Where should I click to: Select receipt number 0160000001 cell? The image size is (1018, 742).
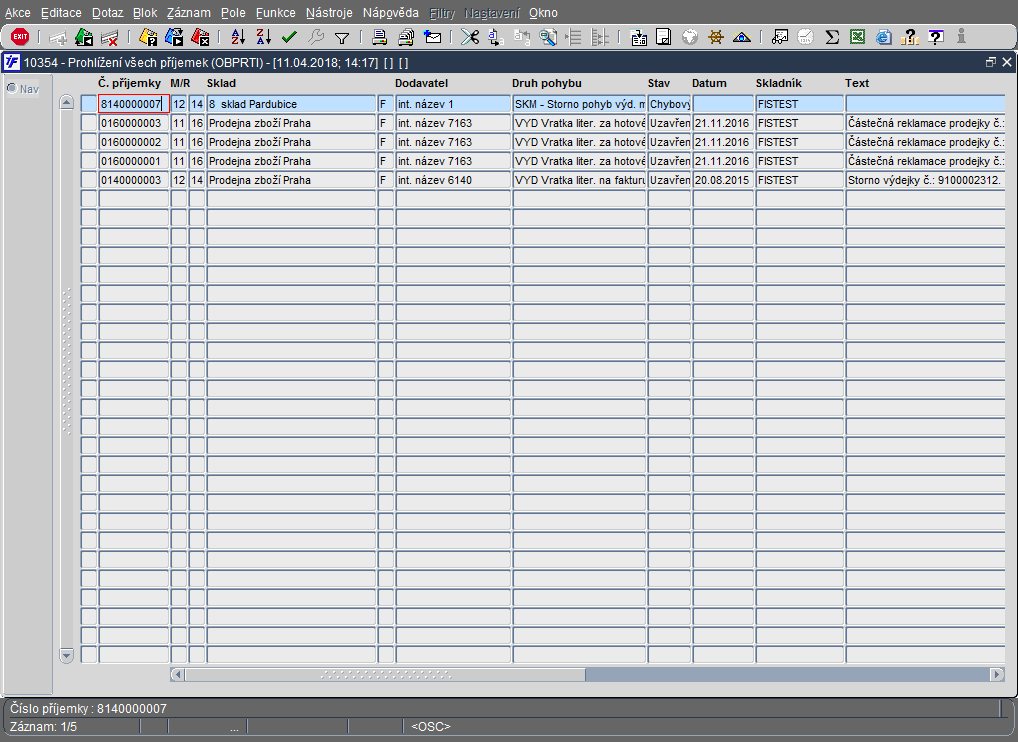coord(134,160)
